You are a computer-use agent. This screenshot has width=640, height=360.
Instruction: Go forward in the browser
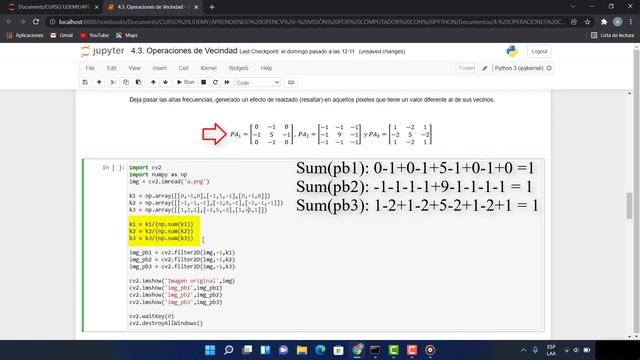point(22,22)
